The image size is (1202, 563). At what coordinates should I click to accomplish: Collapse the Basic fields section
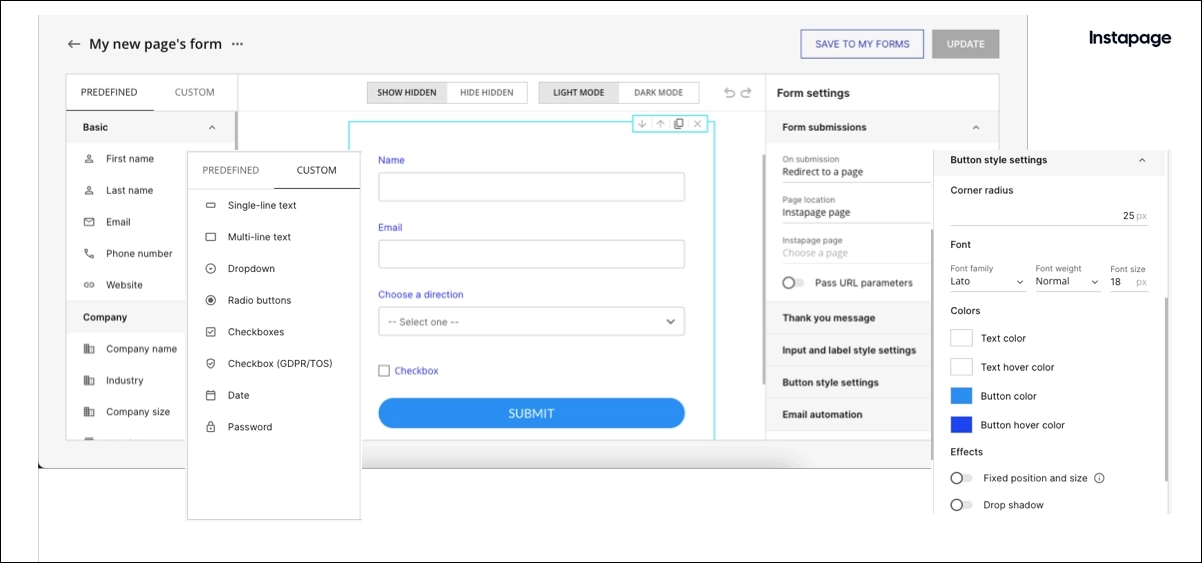pyautogui.click(x=211, y=128)
